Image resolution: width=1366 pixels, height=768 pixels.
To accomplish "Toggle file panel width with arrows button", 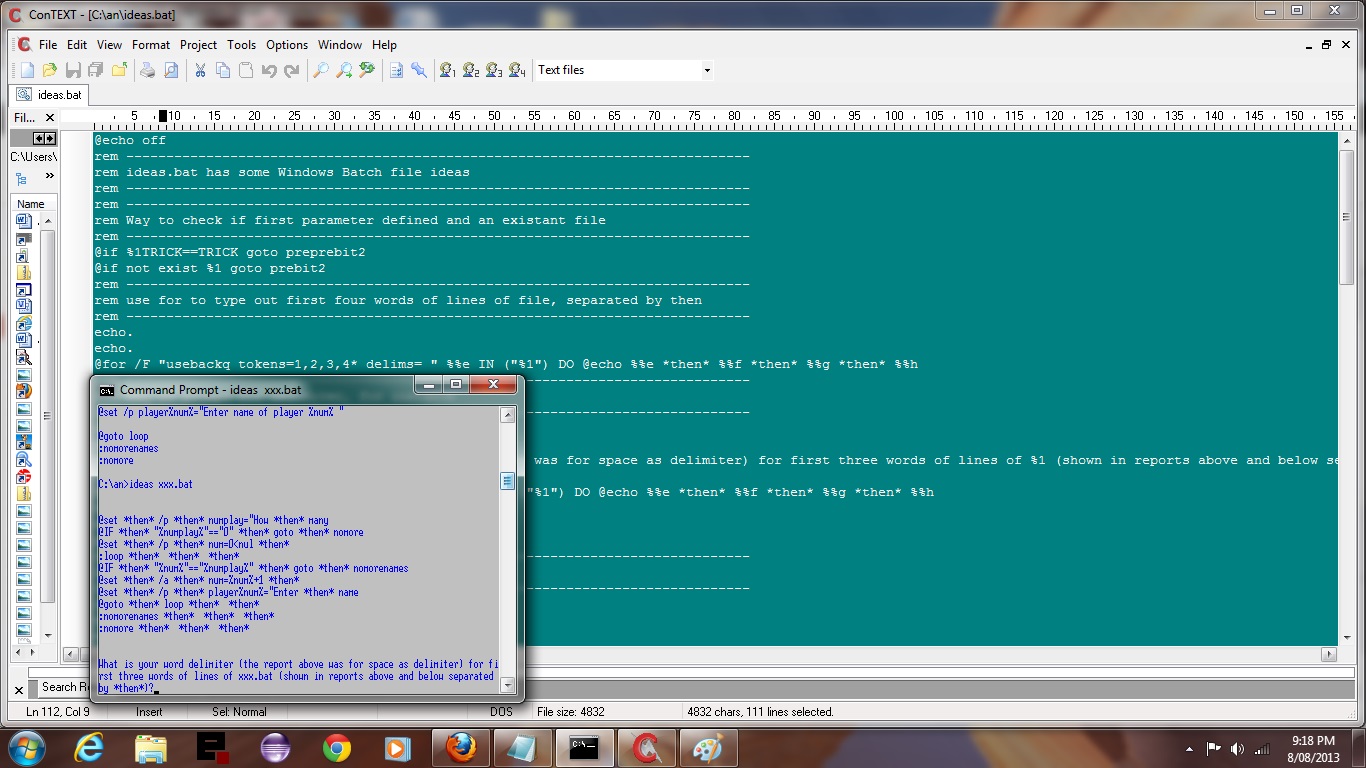I will (44, 139).
